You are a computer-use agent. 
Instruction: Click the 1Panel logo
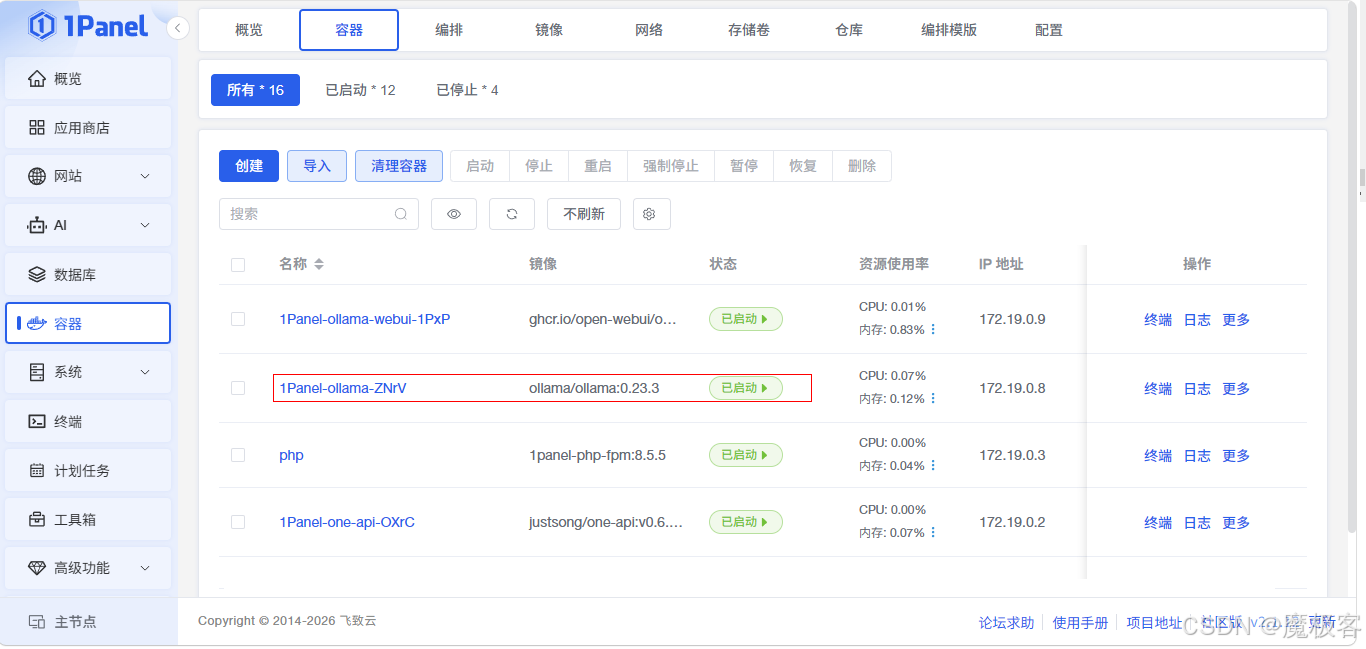(x=86, y=26)
